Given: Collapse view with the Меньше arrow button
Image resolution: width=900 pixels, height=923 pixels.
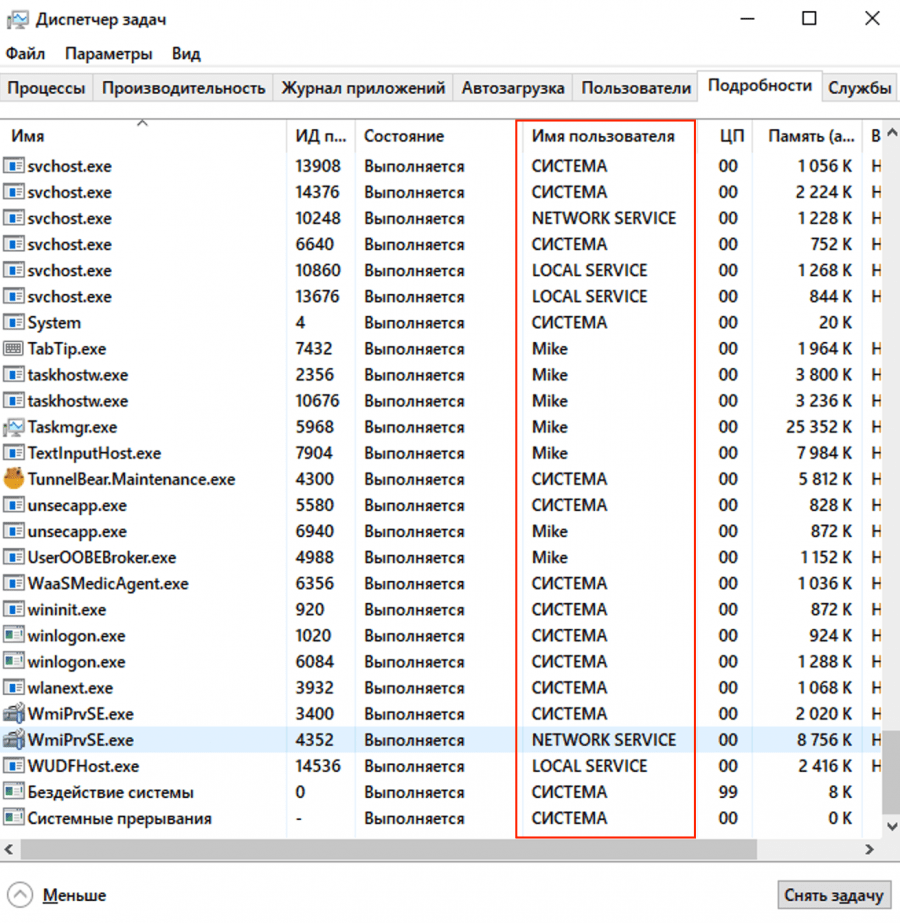Looking at the screenshot, I should tap(21, 895).
